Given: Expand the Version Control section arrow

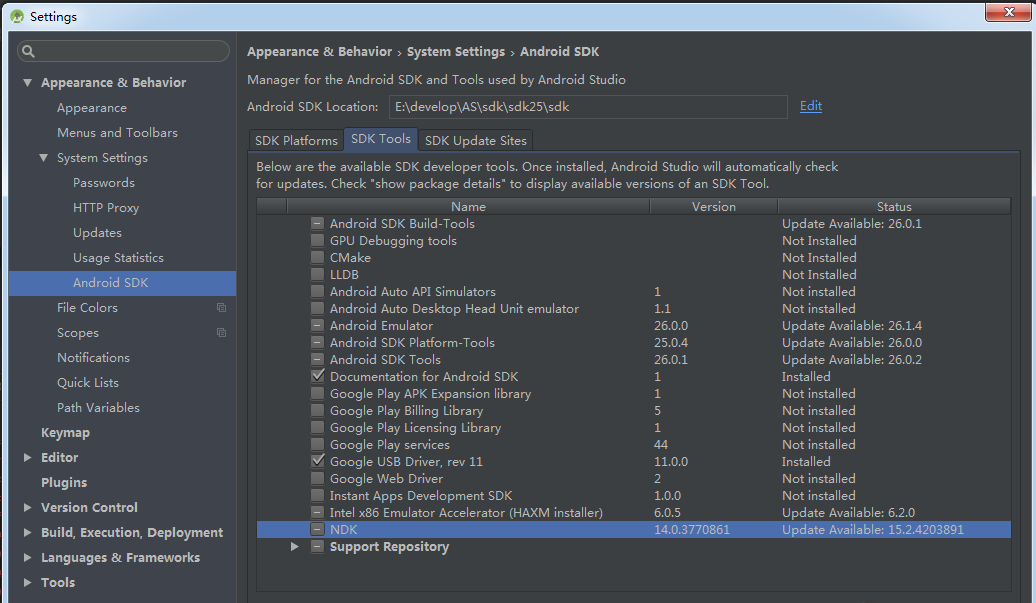Looking at the screenshot, I should [x=27, y=507].
